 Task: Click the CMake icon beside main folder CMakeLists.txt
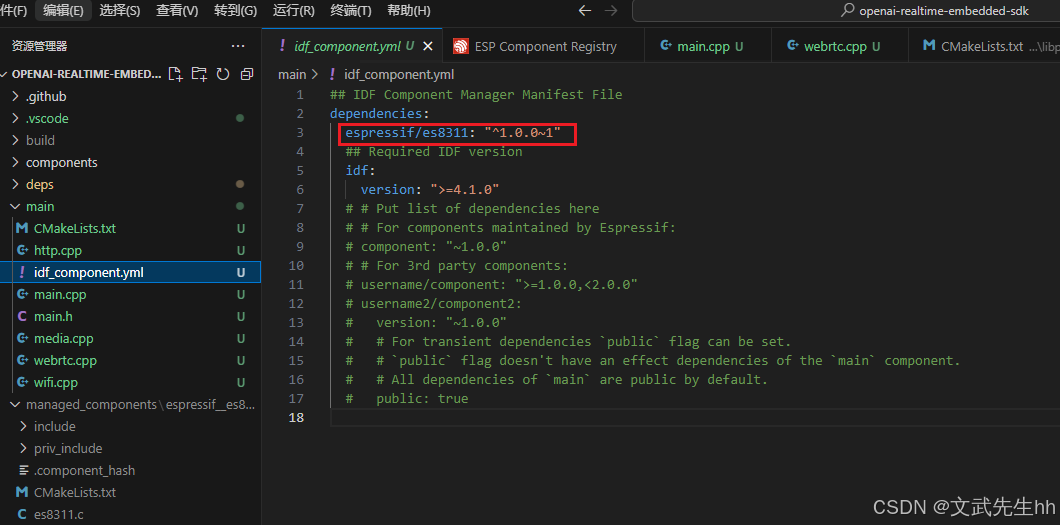coord(22,228)
